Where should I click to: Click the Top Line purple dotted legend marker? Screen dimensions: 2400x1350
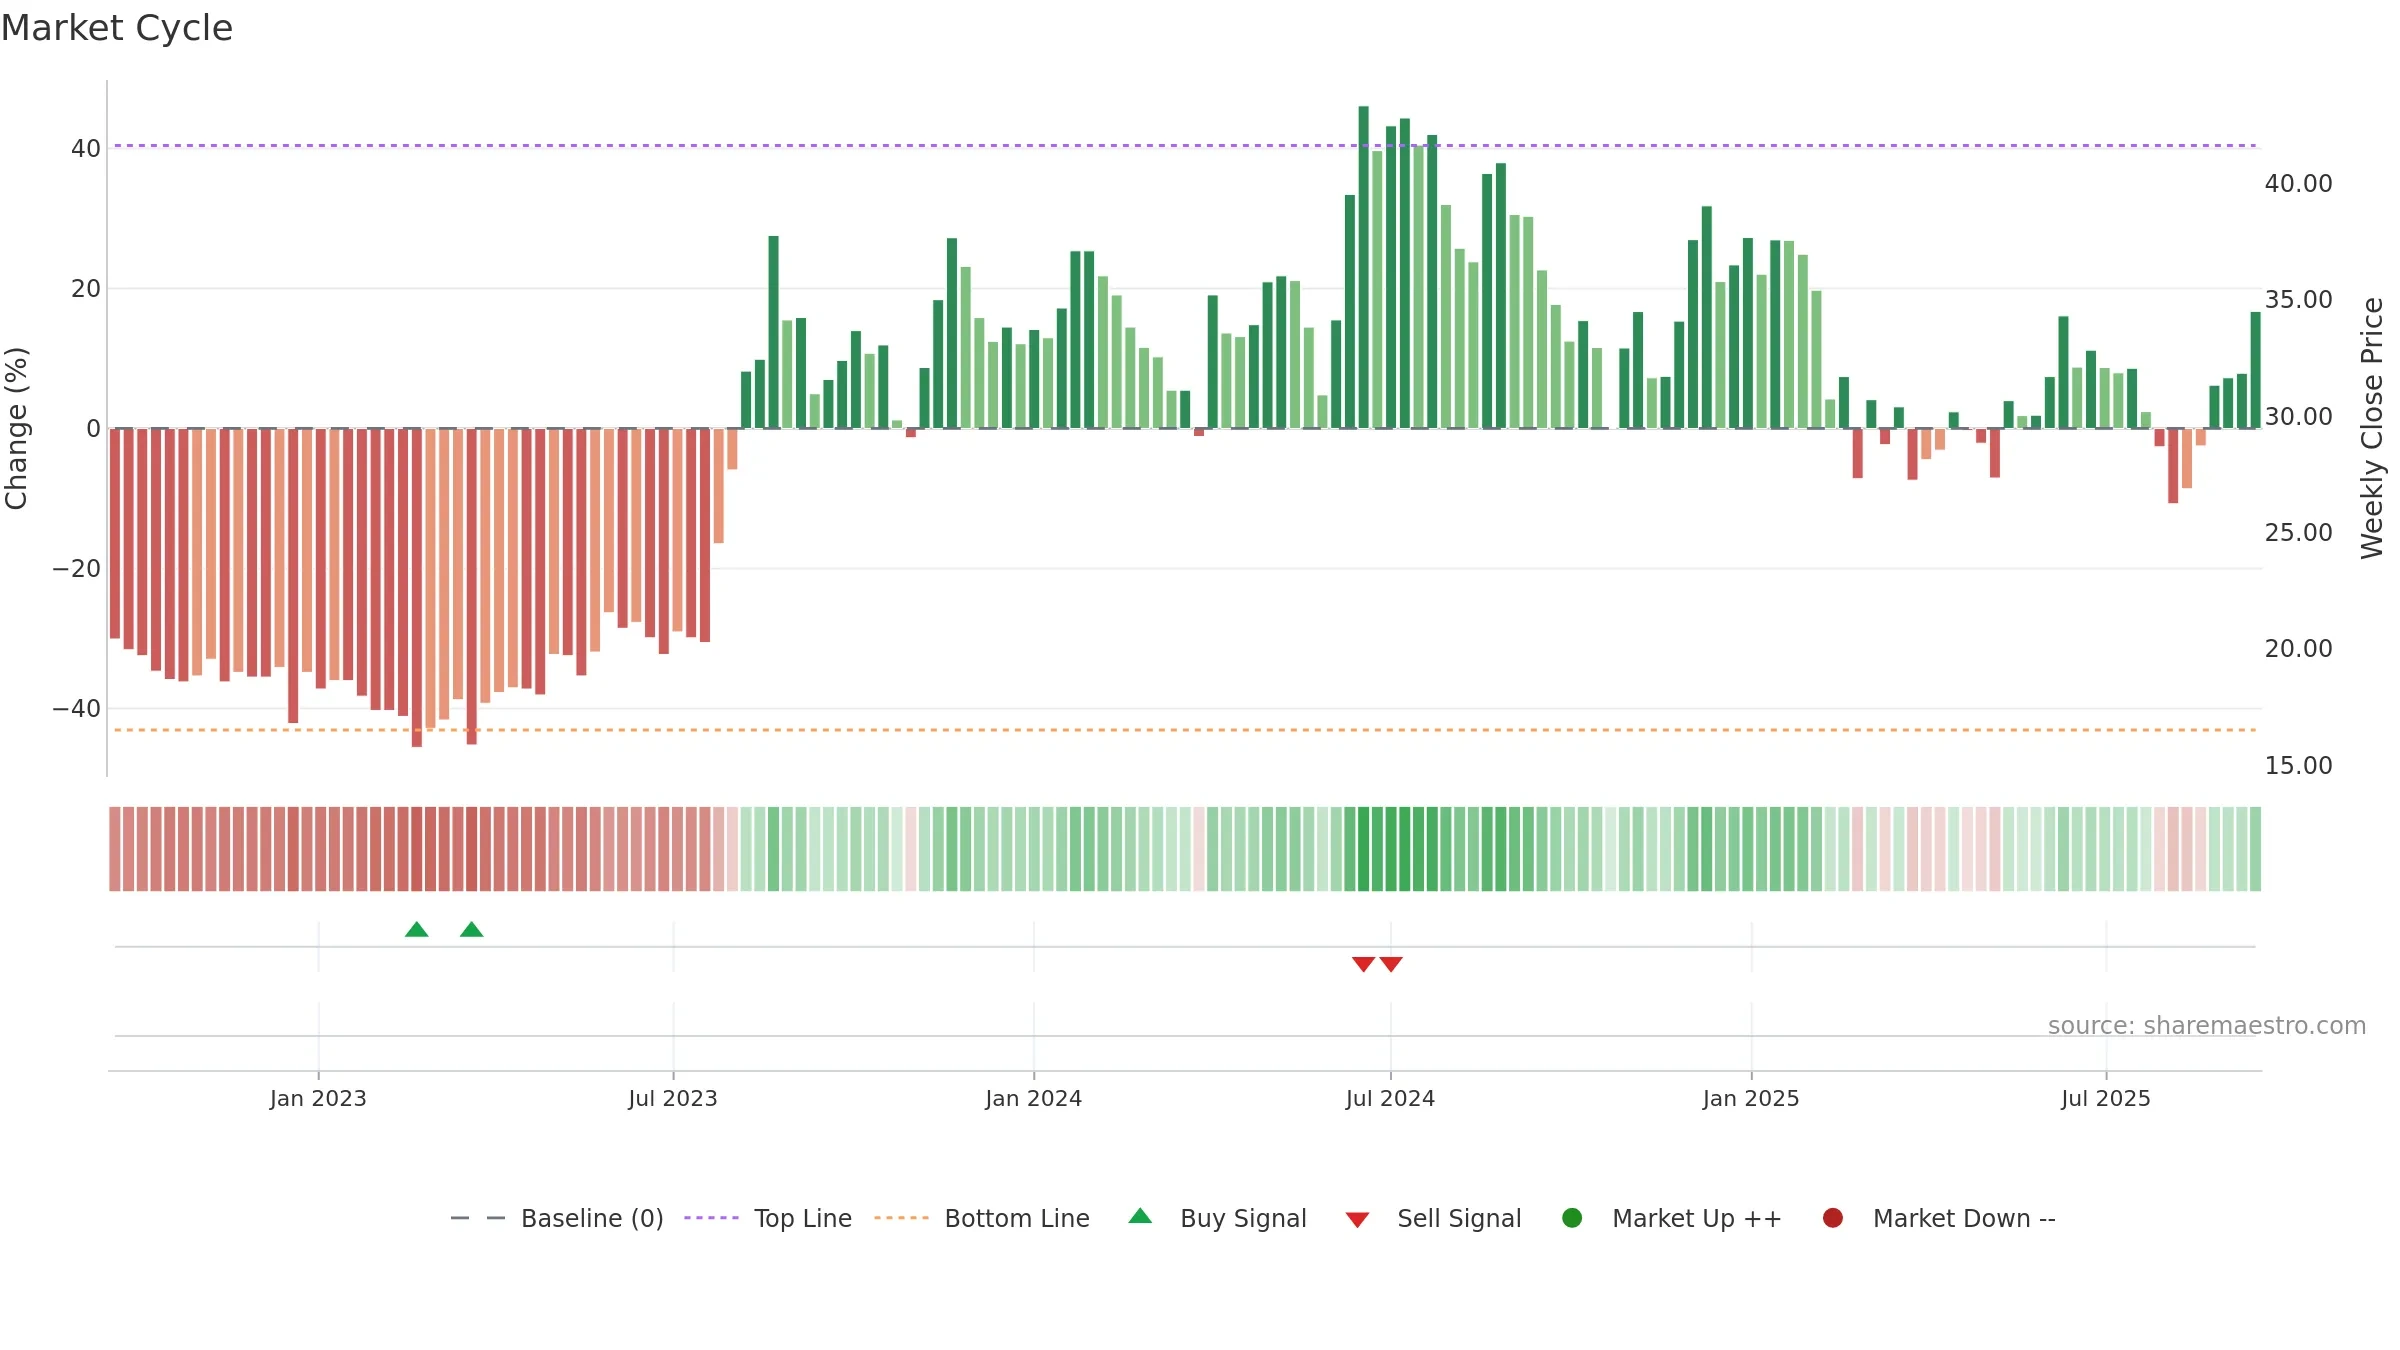pos(711,1218)
